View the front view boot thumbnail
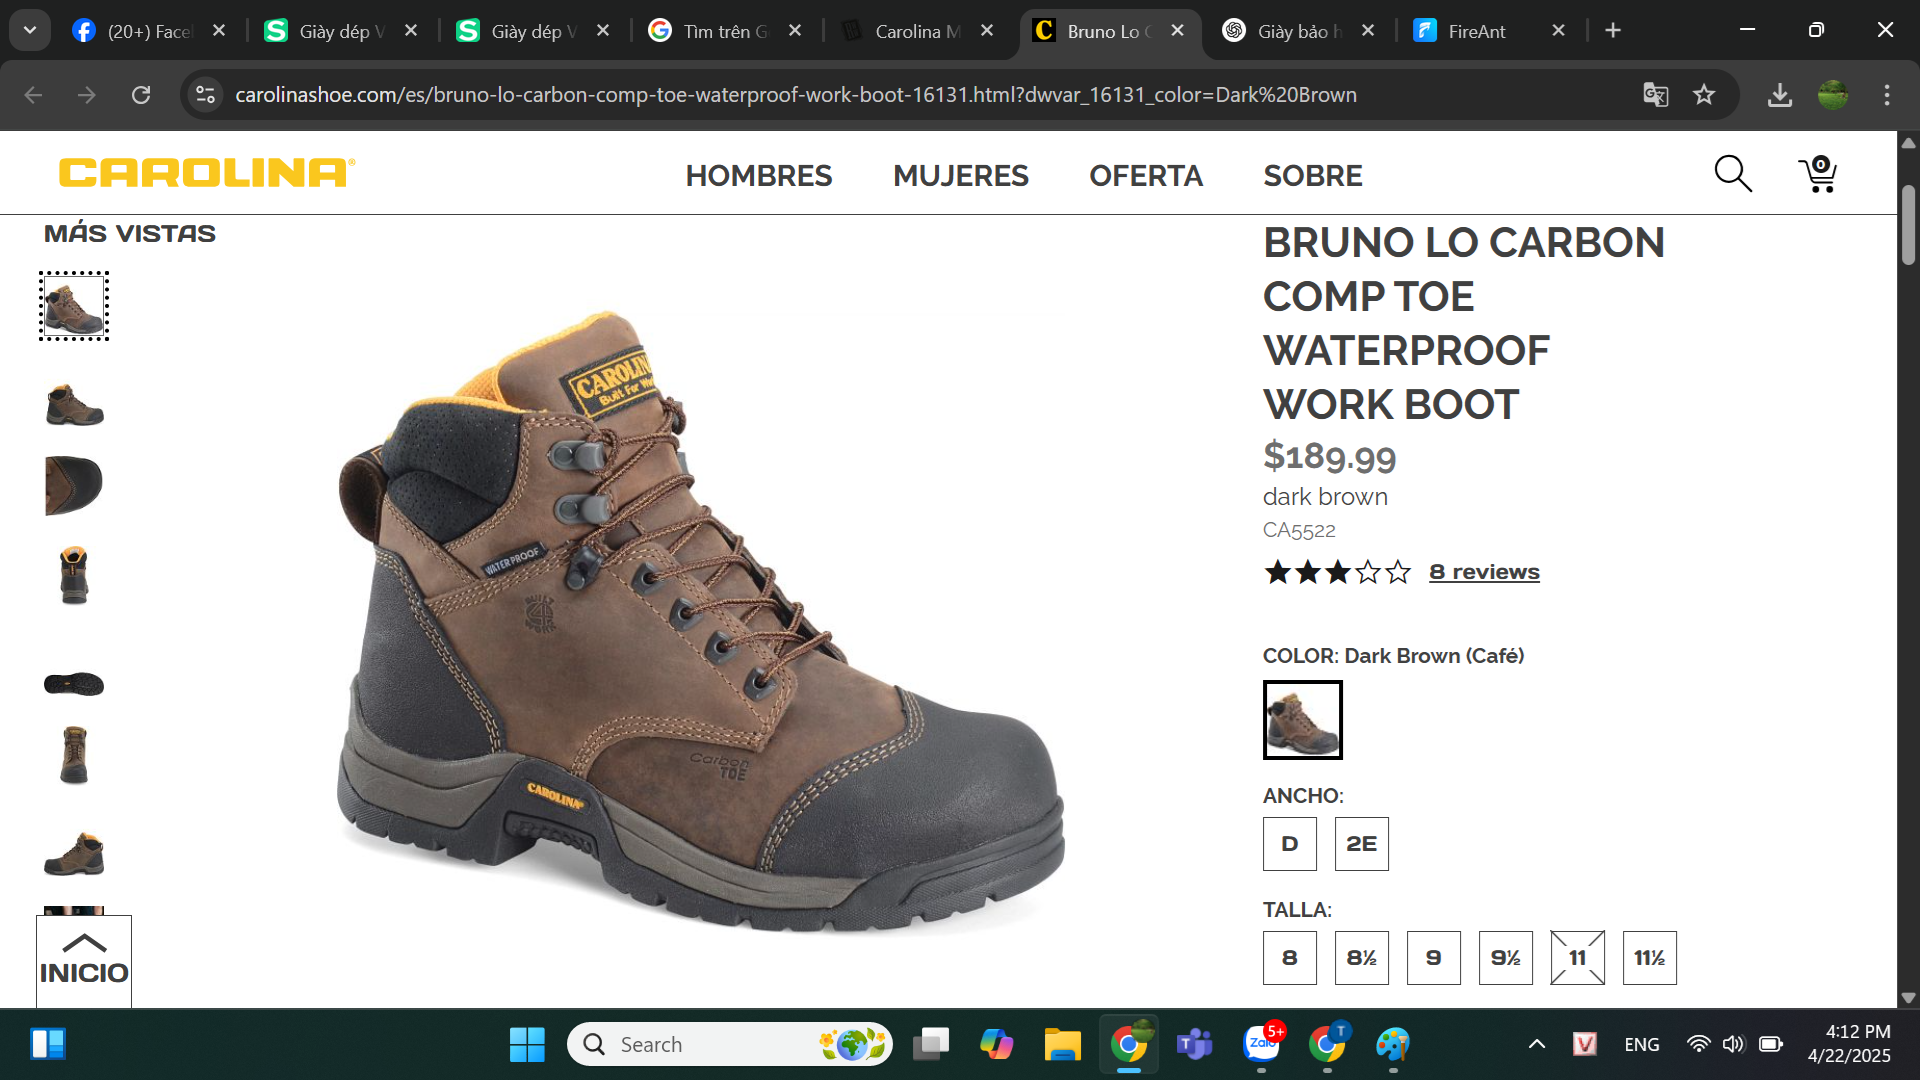Screen dimensions: 1920x1080 (74, 755)
